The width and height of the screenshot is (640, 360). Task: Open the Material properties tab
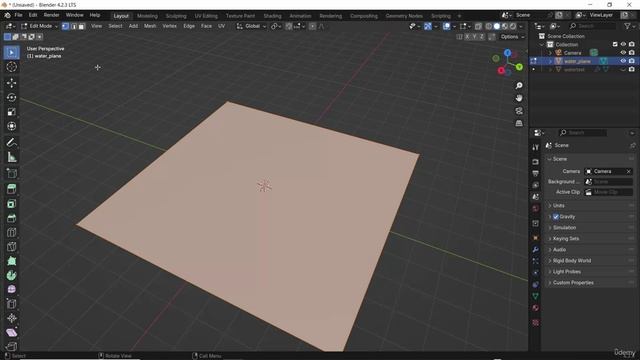tap(536, 308)
